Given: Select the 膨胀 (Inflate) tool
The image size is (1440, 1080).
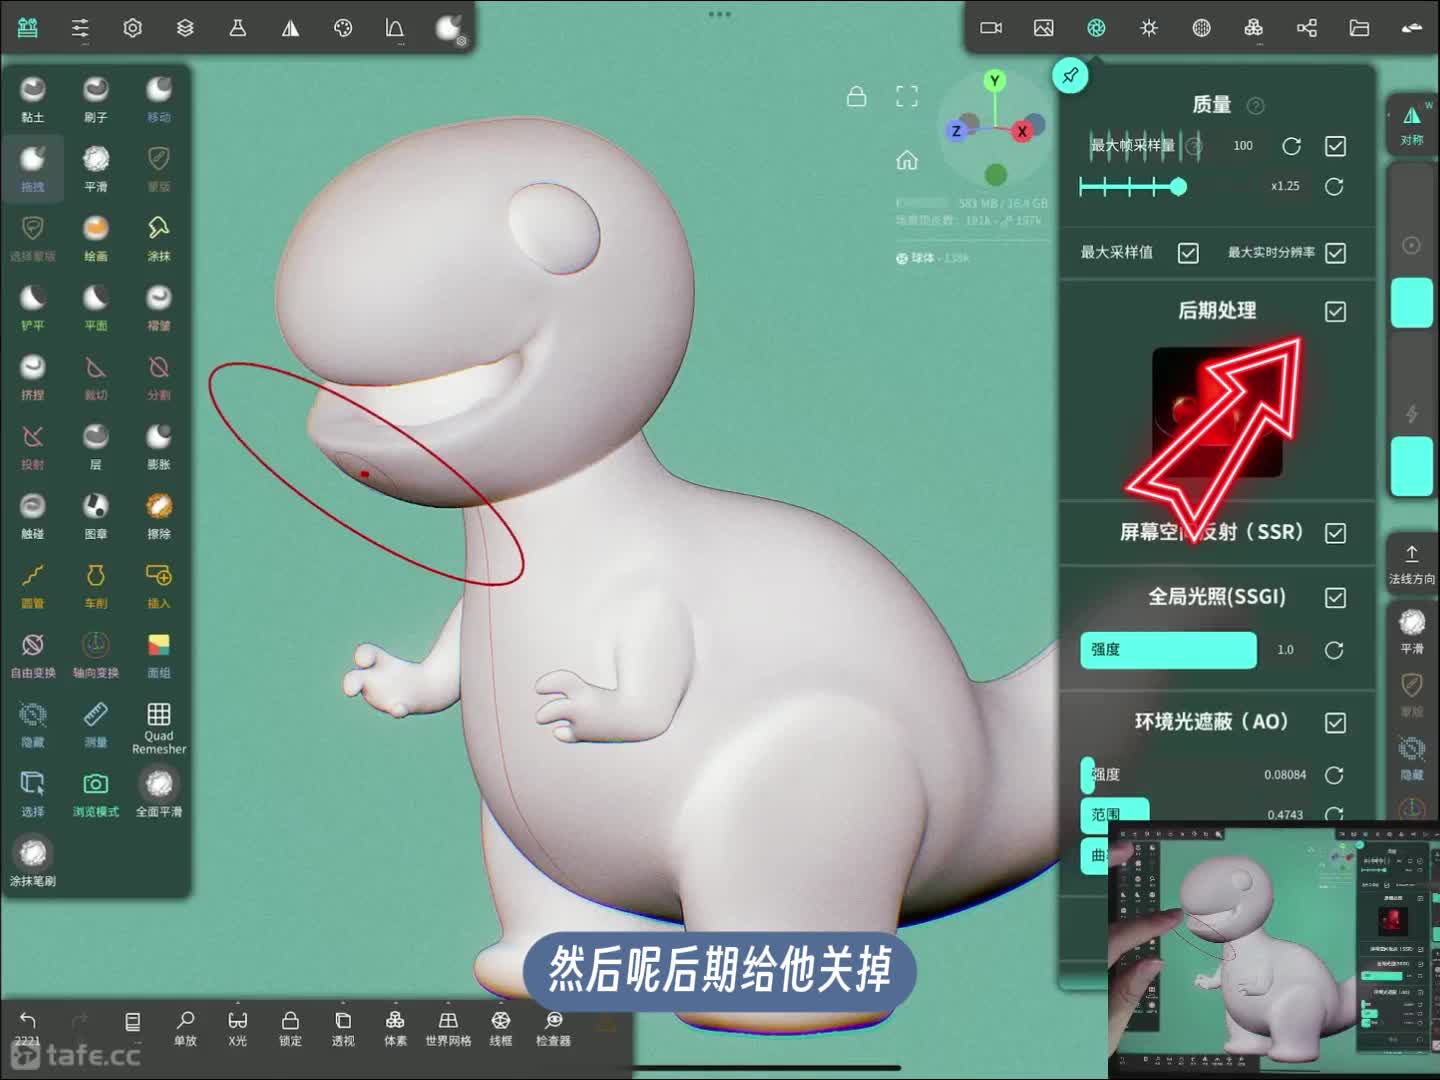Looking at the screenshot, I should point(159,446).
